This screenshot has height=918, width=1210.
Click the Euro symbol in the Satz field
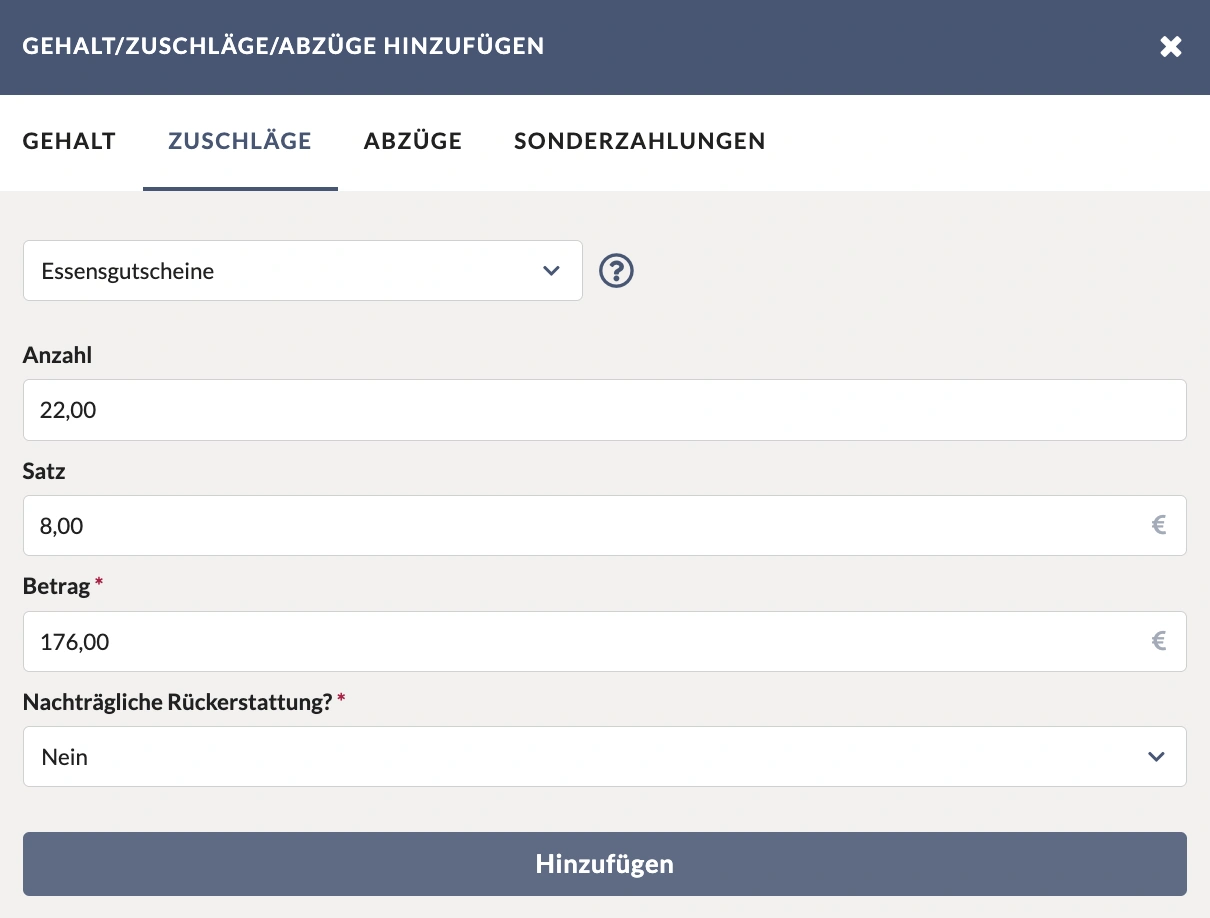[1159, 525]
